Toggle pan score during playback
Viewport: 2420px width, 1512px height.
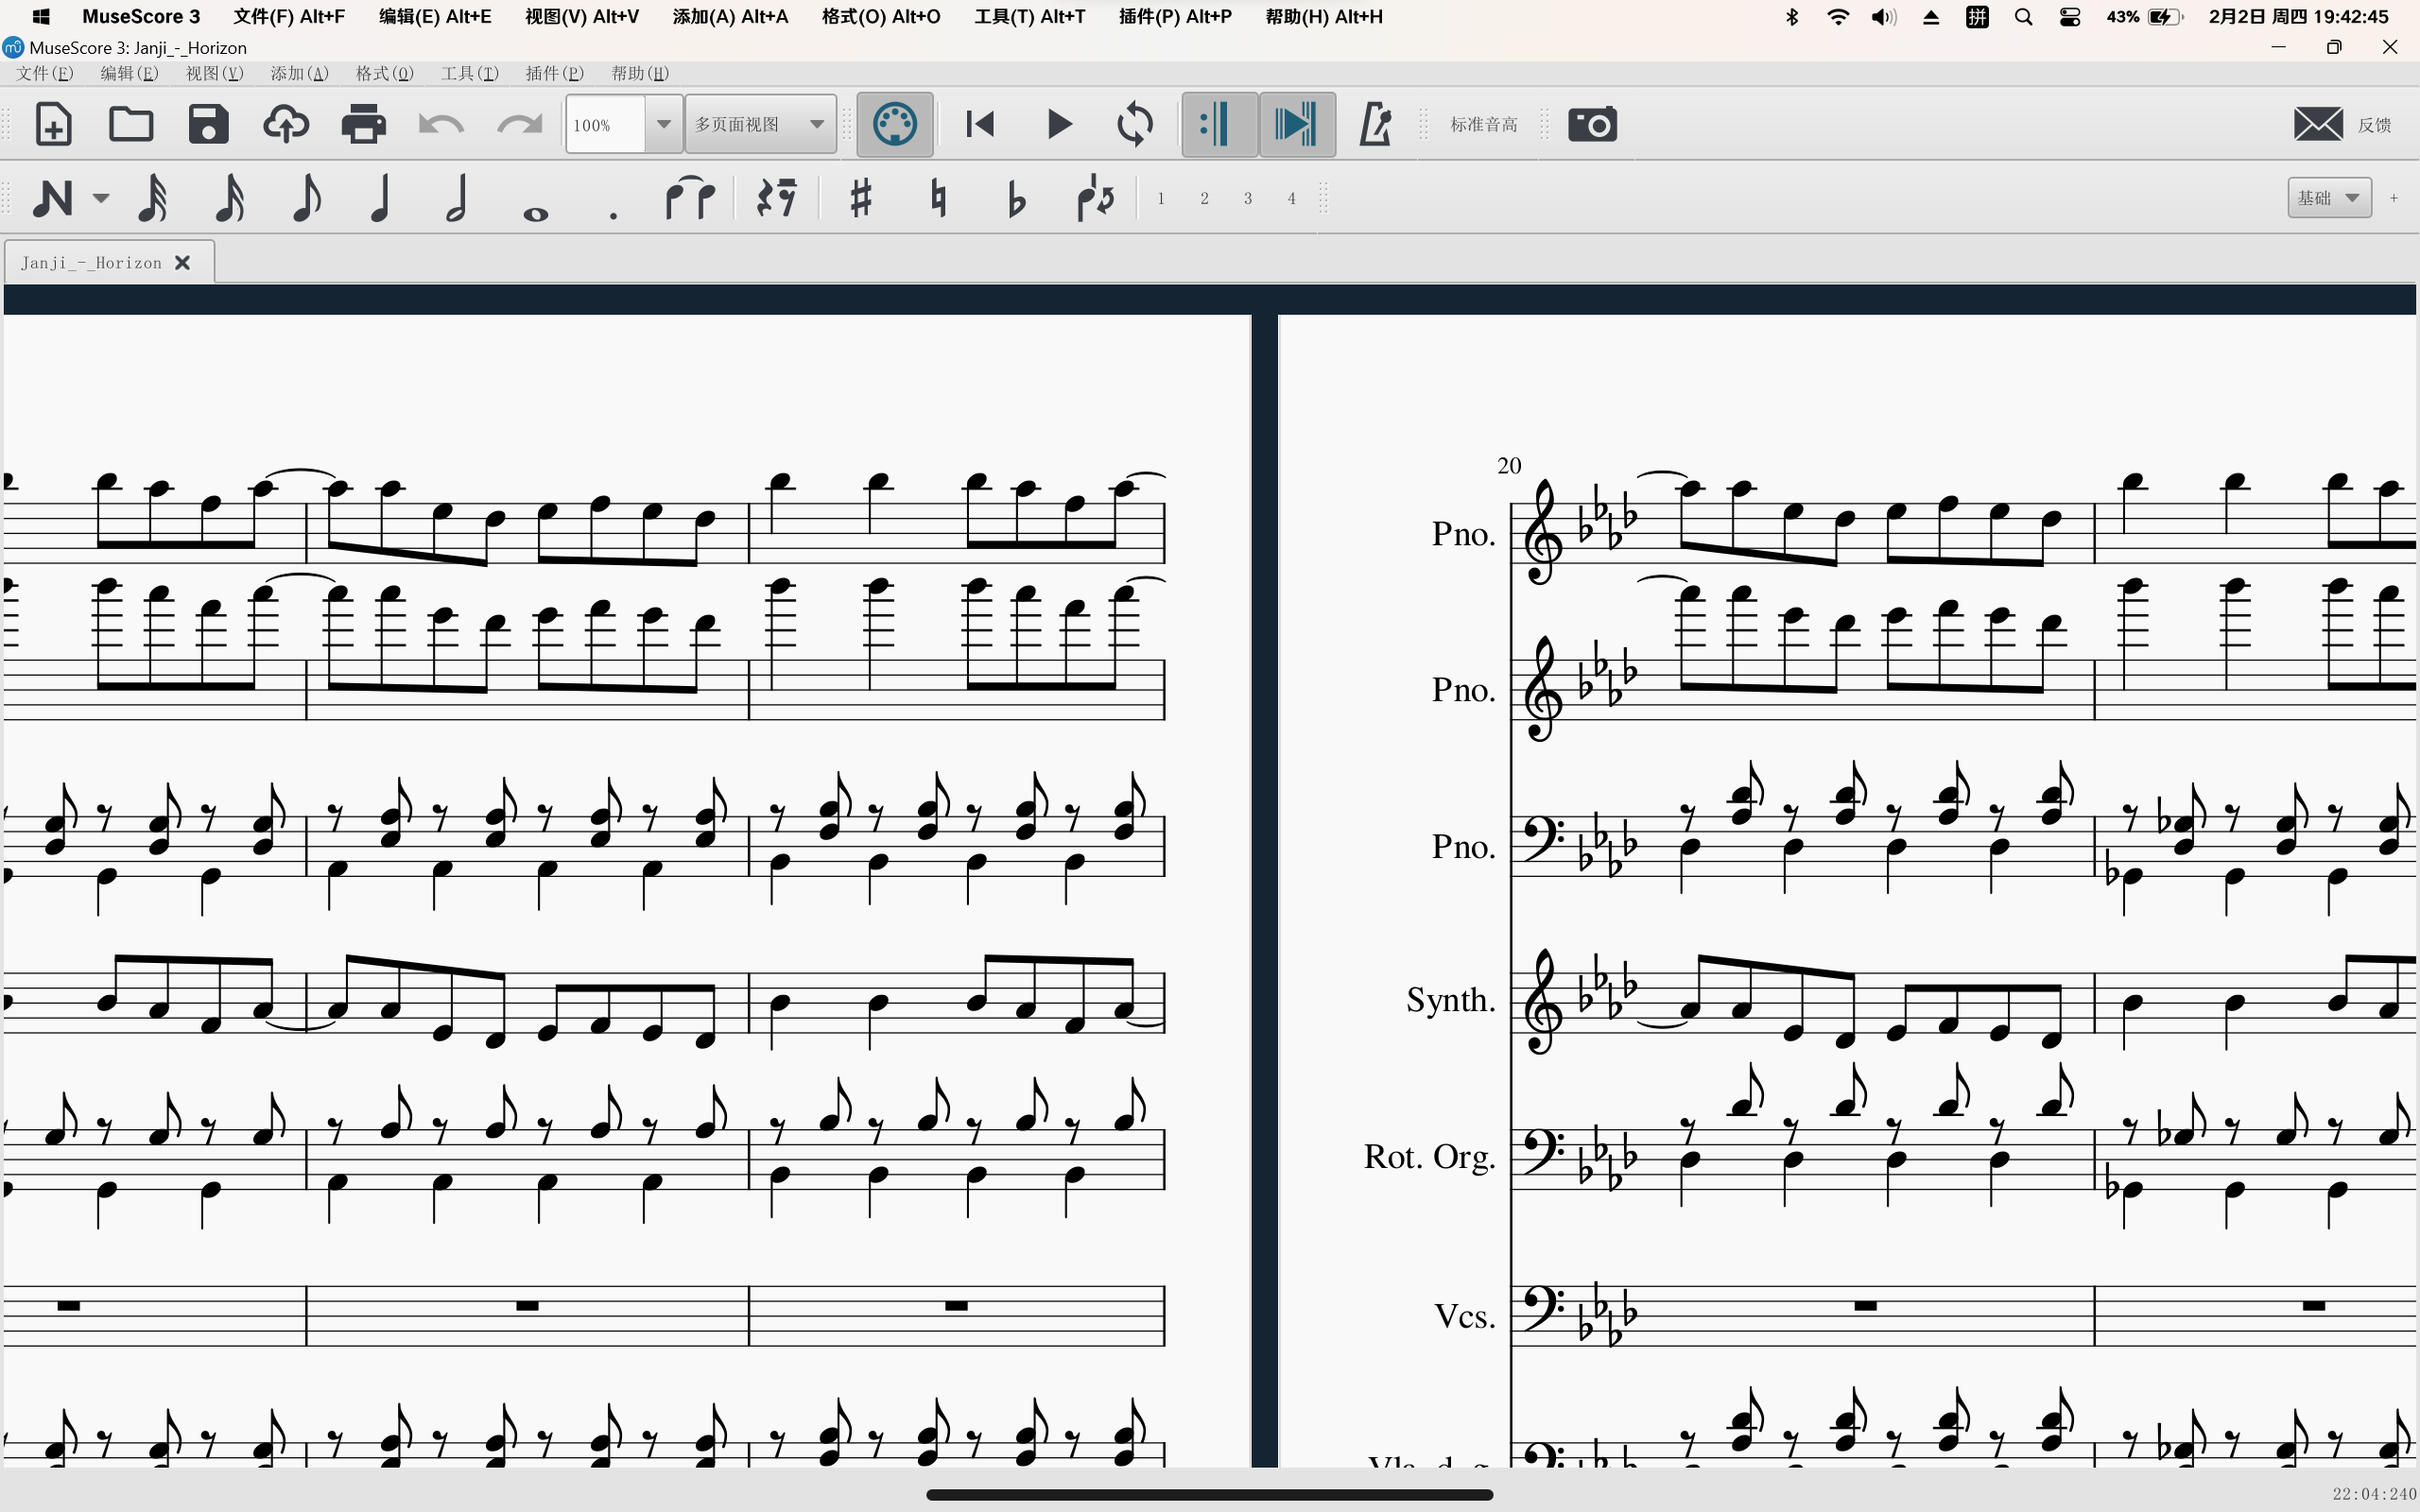[x=1297, y=125]
